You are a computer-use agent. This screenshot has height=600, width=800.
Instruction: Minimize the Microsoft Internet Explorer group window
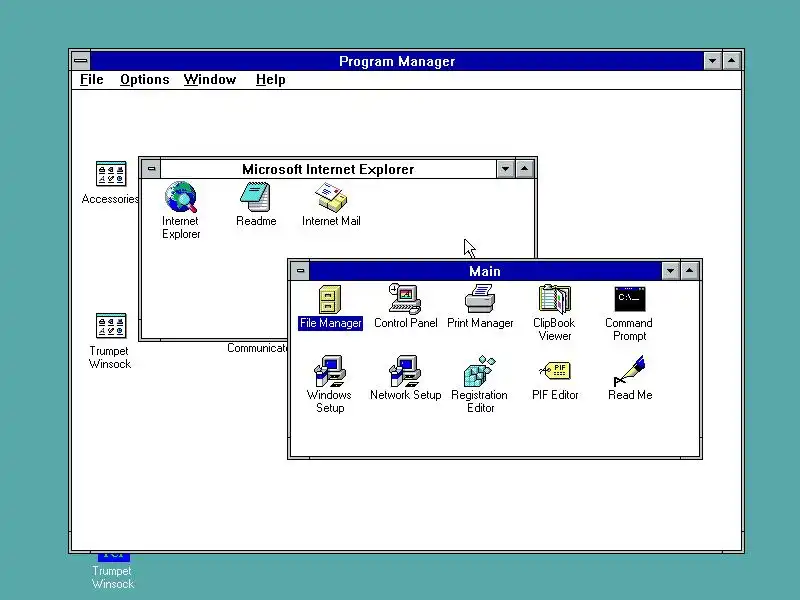pyautogui.click(x=505, y=169)
